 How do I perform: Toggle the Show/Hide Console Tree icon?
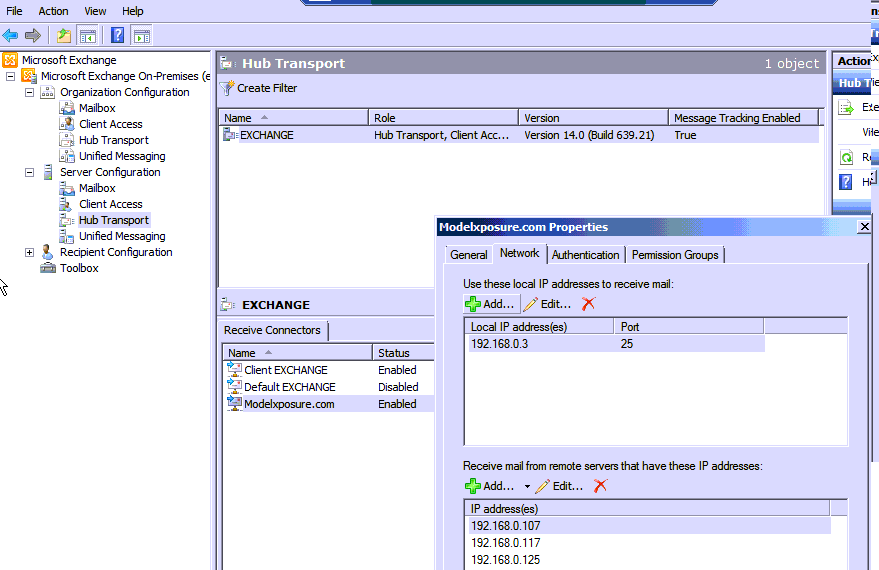point(87,36)
